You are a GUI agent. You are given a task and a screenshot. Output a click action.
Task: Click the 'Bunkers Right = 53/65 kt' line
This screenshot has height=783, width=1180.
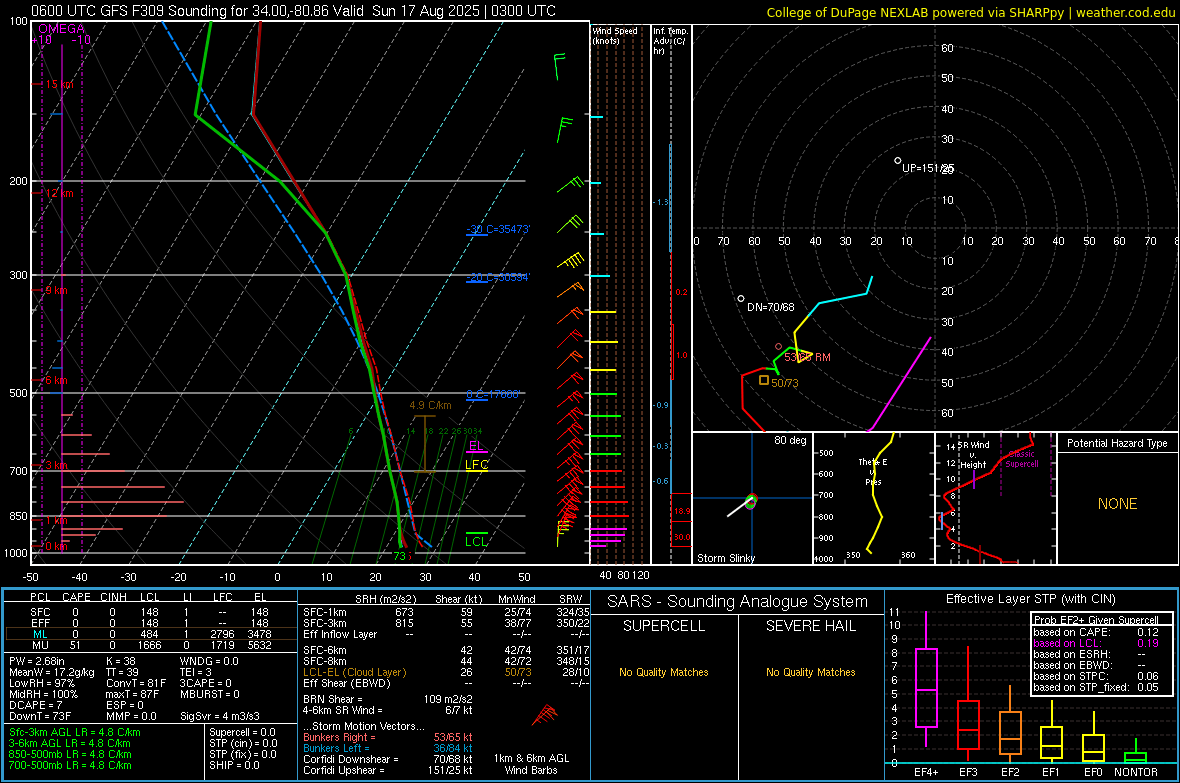(388, 737)
